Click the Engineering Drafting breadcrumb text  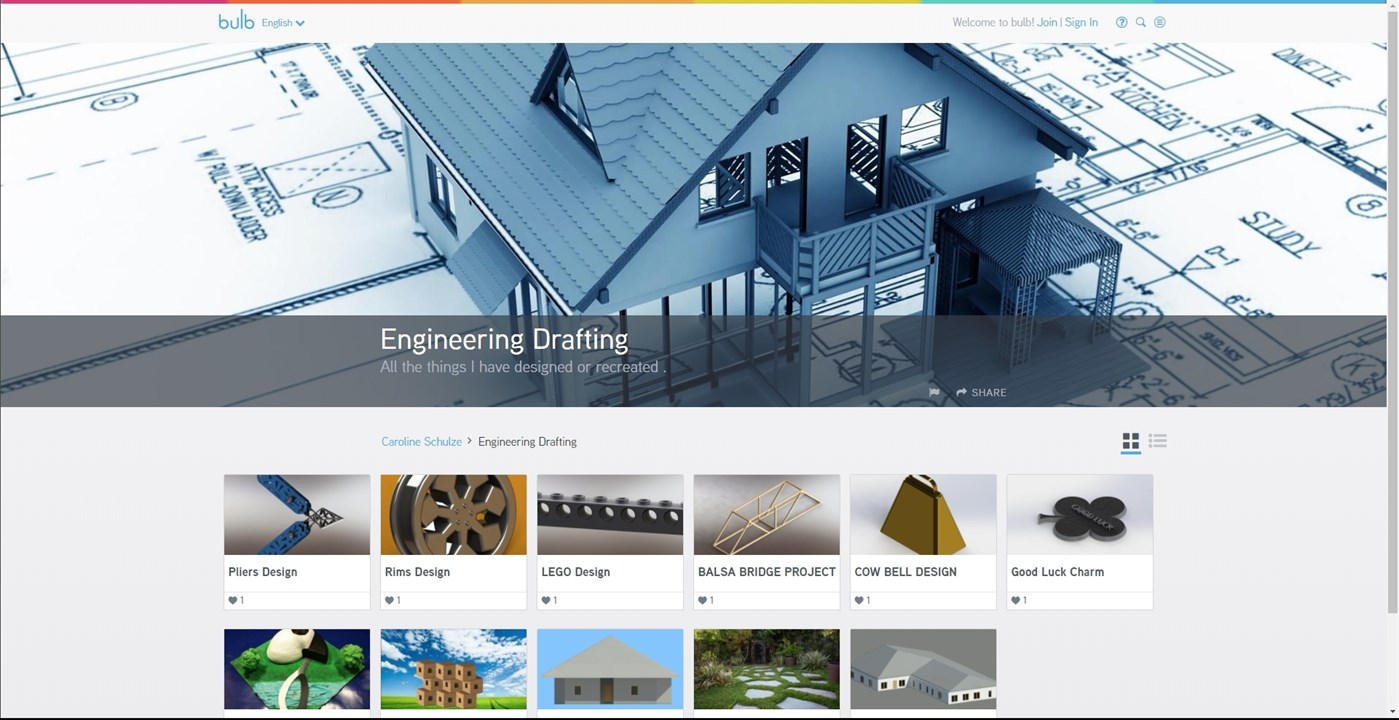(x=527, y=441)
